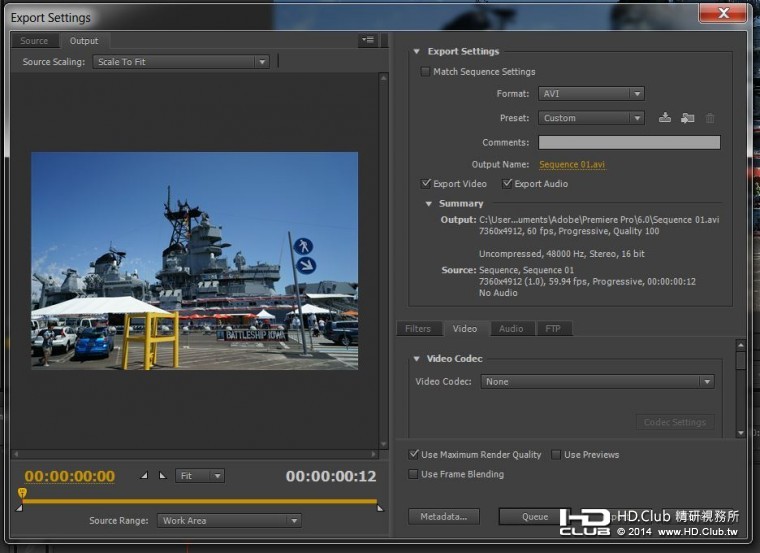The height and width of the screenshot is (553, 760).
Task: Collapse the Summary section triangle
Action: pos(429,204)
